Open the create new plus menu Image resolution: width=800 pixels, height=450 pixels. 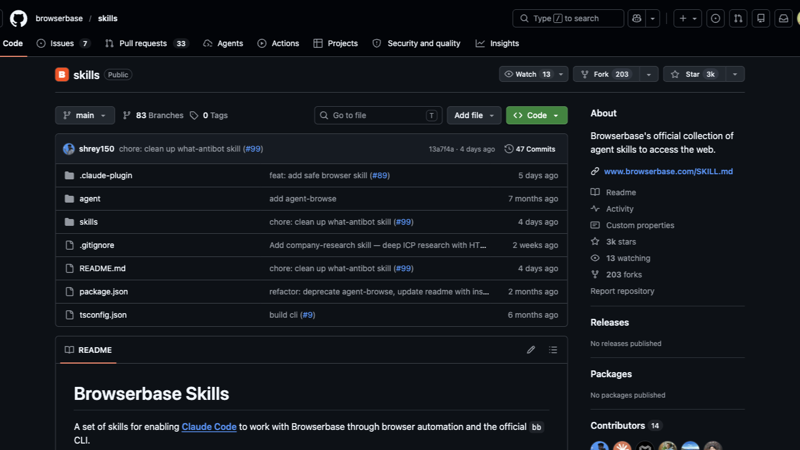(x=687, y=18)
